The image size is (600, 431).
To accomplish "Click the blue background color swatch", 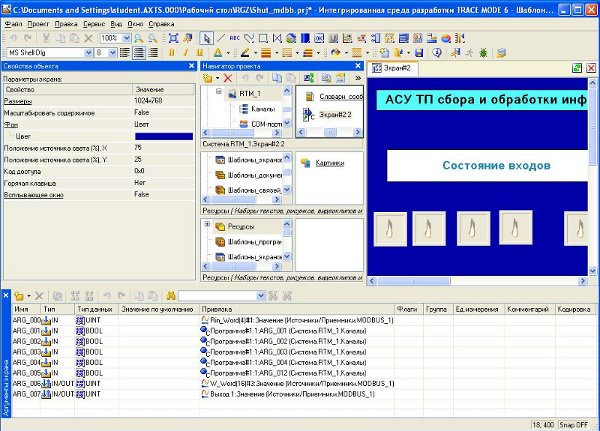I will tap(164, 137).
